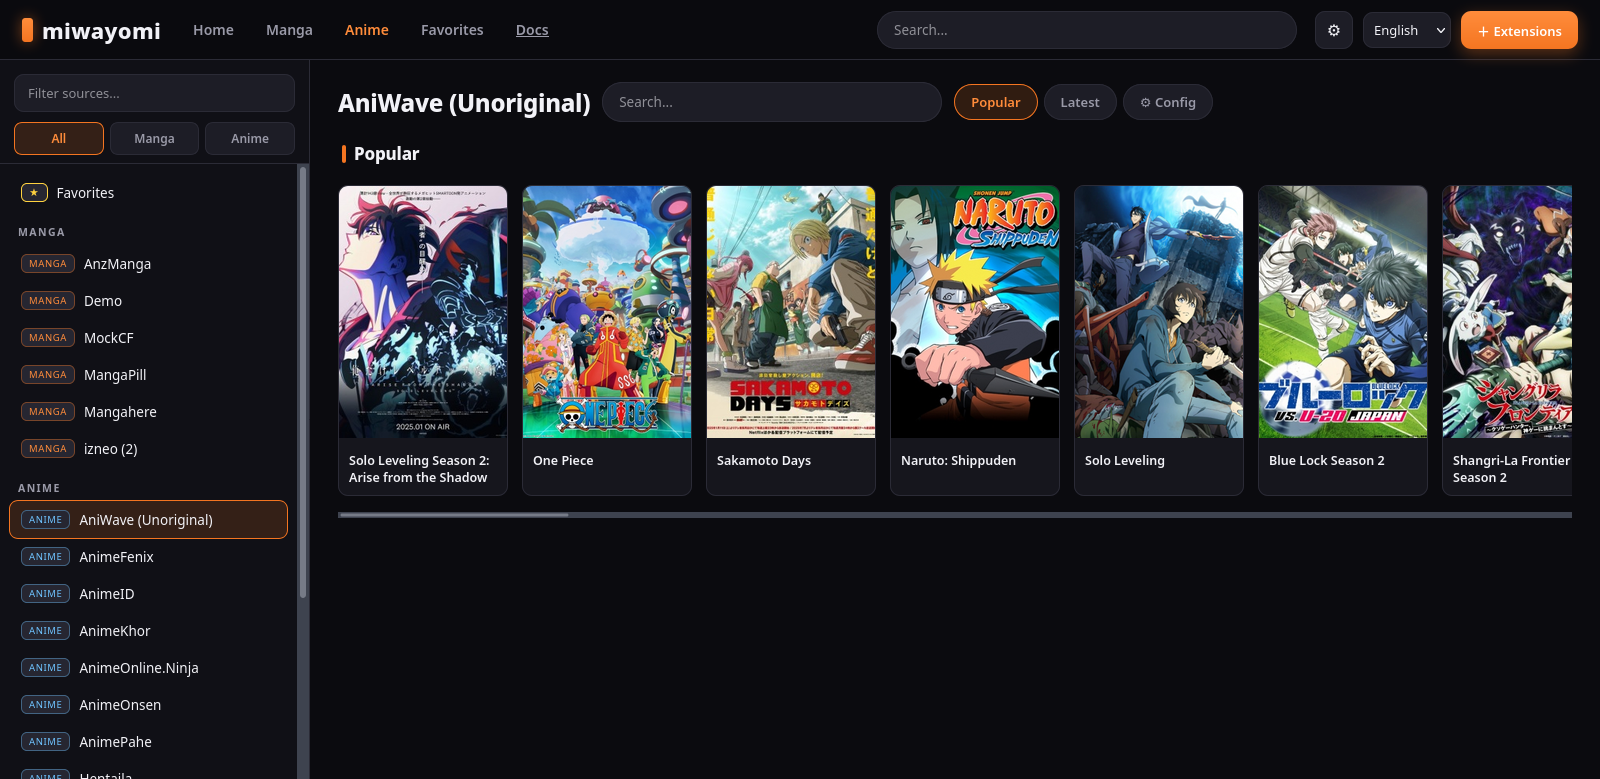The width and height of the screenshot is (1600, 779).
Task: Select Mangahere source name
Action: point(120,412)
